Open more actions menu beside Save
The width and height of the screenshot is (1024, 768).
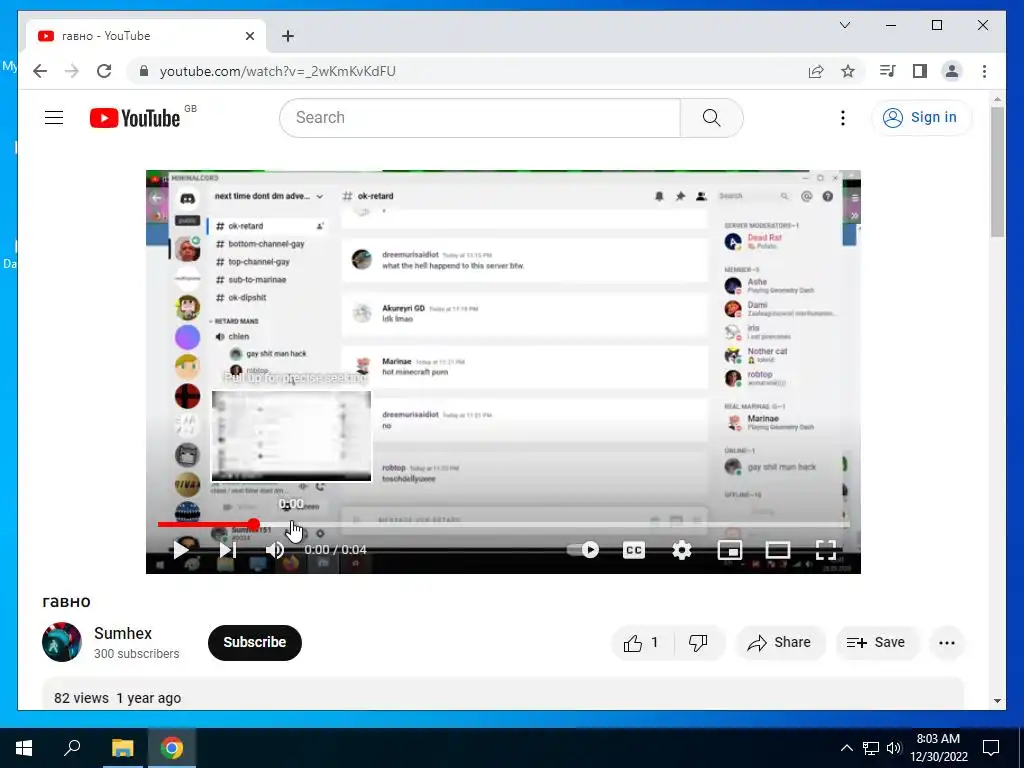[x=947, y=643]
